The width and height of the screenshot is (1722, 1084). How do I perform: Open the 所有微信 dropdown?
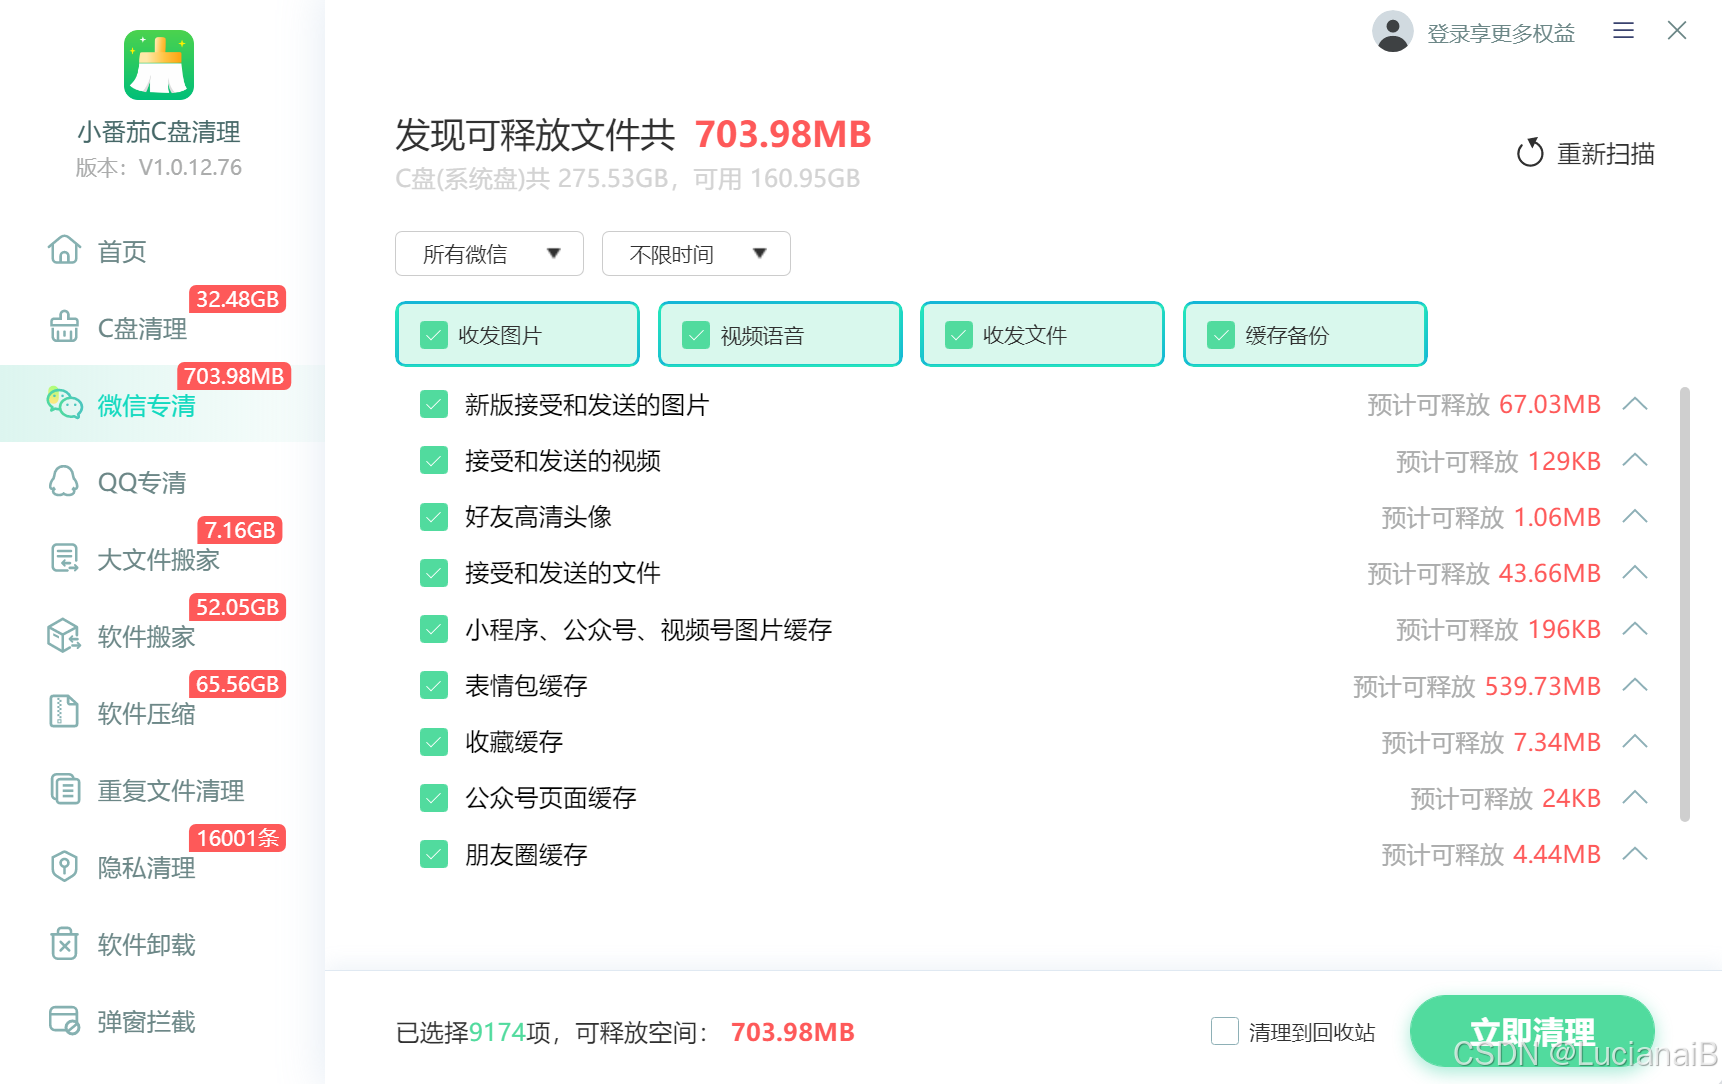489,254
